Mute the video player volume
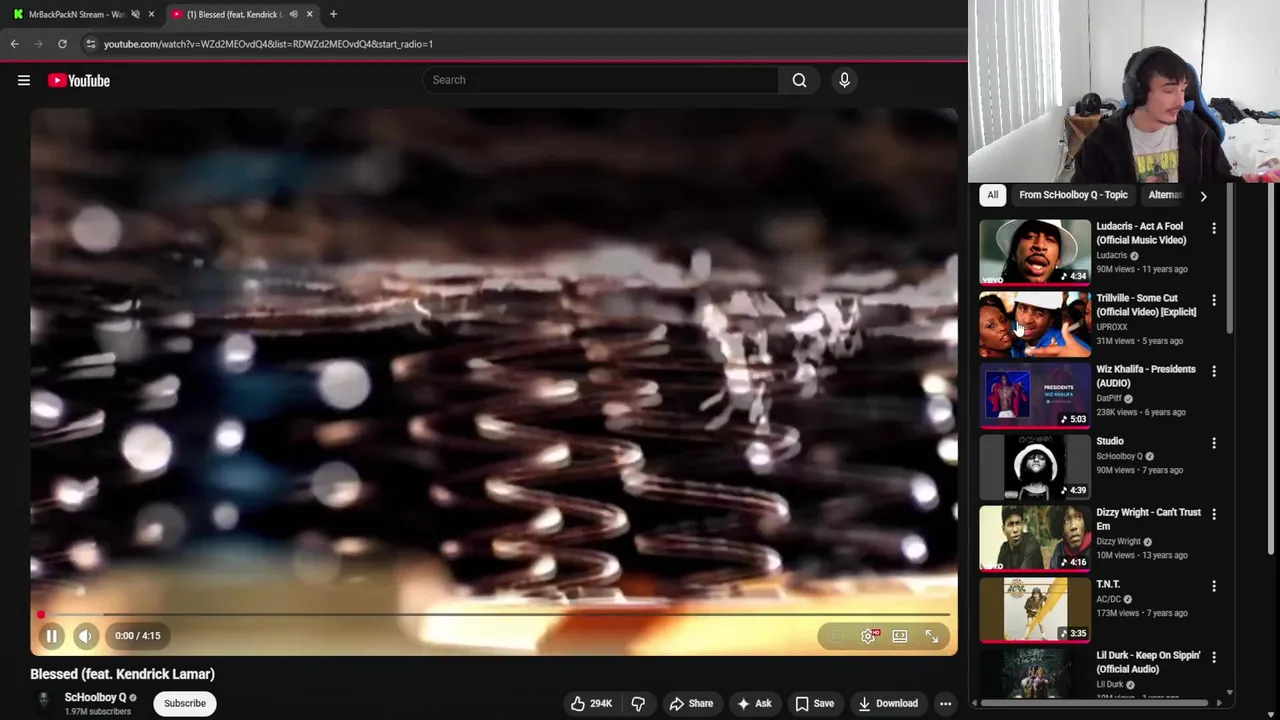The image size is (1280, 720). (x=86, y=636)
